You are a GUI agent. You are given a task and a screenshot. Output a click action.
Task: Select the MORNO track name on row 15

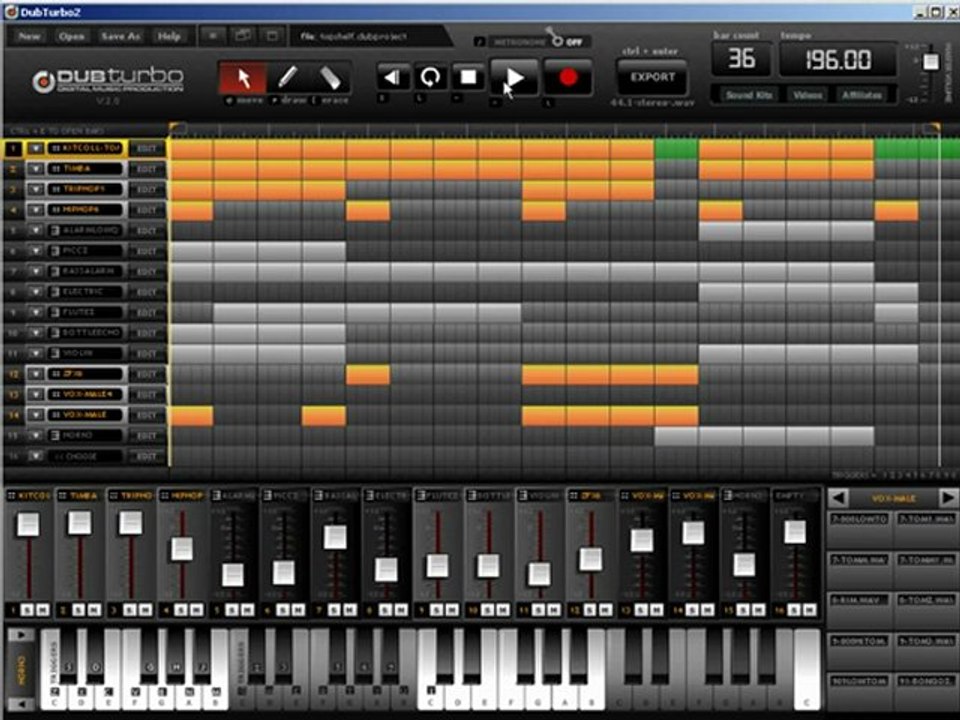[x=85, y=435]
